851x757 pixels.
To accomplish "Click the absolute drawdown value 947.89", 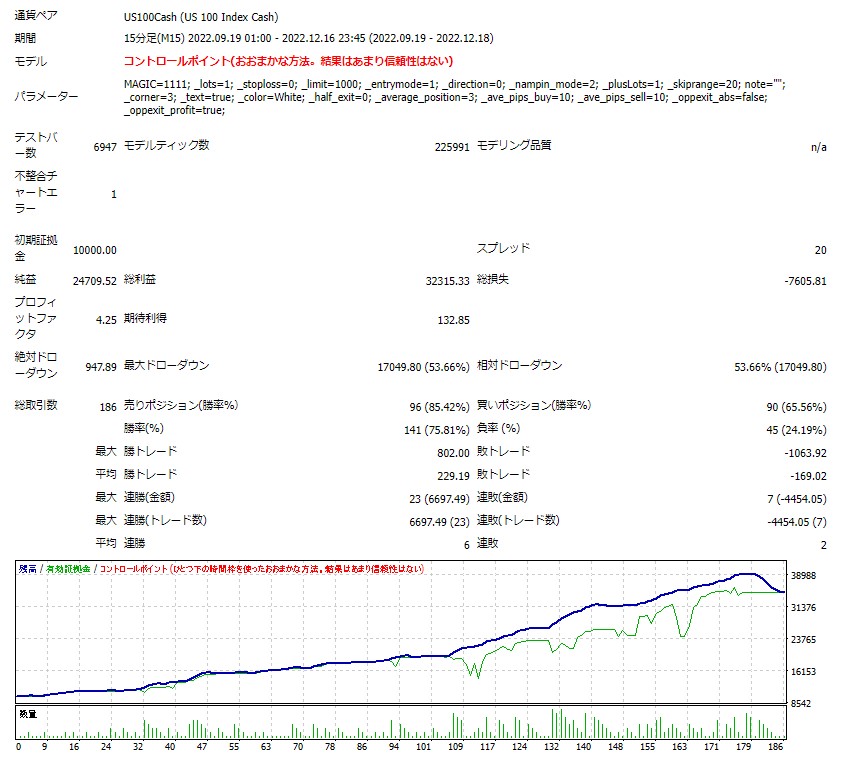I will pos(101,367).
